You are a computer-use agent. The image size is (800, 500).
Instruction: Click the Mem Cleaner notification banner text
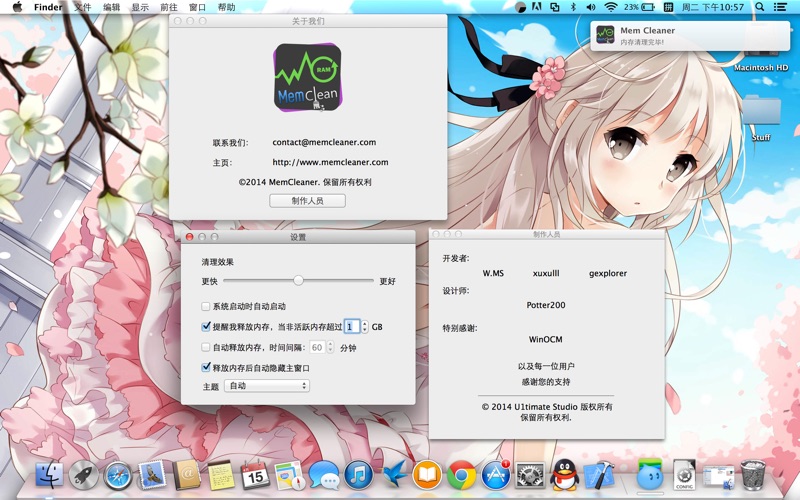tap(647, 36)
